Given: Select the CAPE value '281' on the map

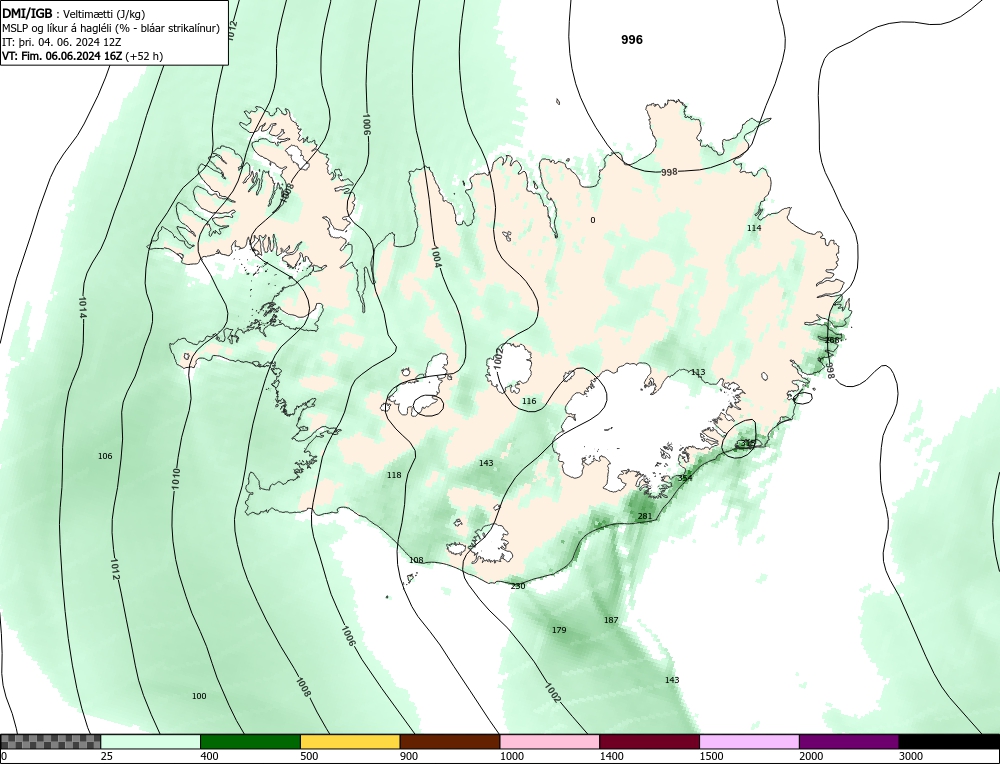Looking at the screenshot, I should pos(645,516).
